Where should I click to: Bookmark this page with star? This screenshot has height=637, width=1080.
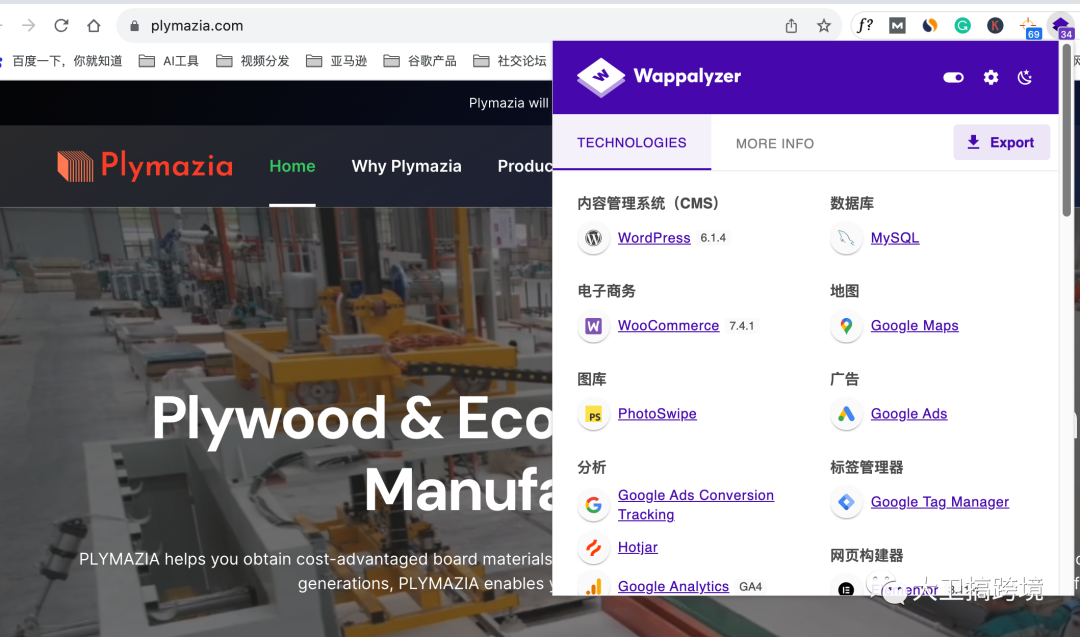point(824,25)
